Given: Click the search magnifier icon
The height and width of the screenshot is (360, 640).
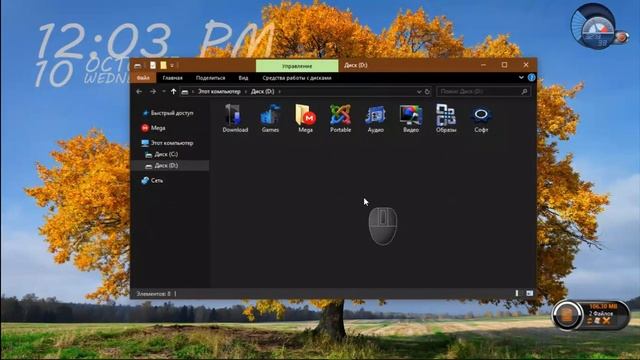Looking at the screenshot, I should coord(524,92).
